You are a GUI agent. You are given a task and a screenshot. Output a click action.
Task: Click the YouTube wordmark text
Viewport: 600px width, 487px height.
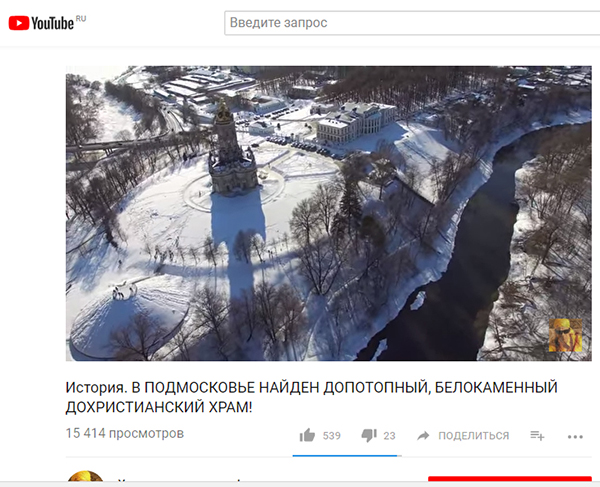click(52, 23)
